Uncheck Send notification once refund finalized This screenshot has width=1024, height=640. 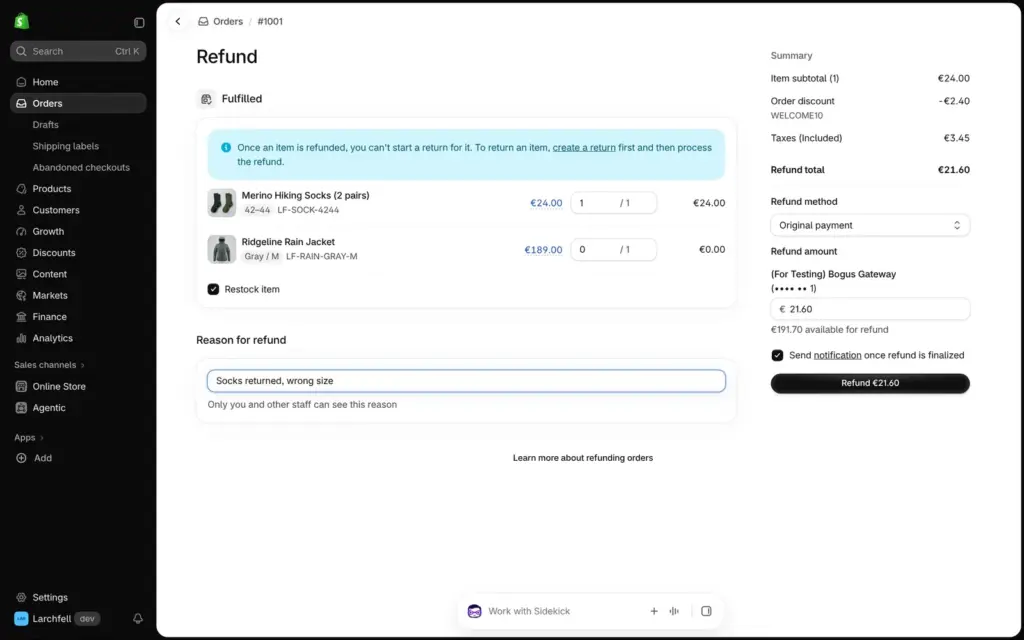(777, 355)
